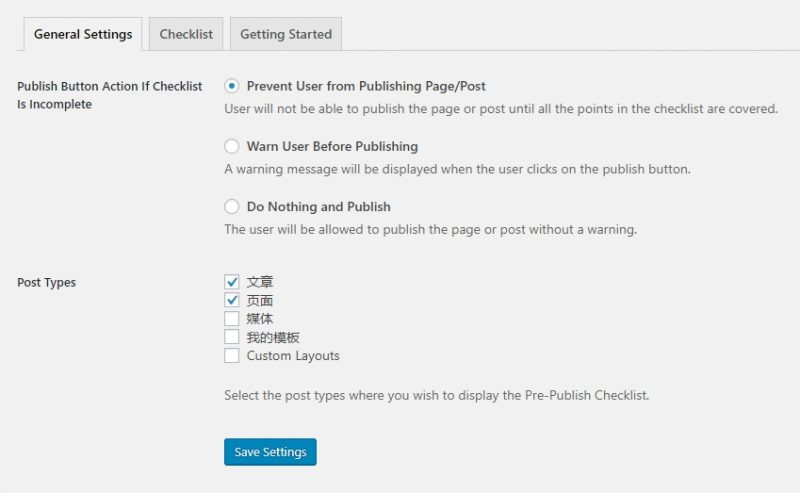This screenshot has height=493, width=800.
Task: Switch to the General Settings tab
Action: [83, 34]
